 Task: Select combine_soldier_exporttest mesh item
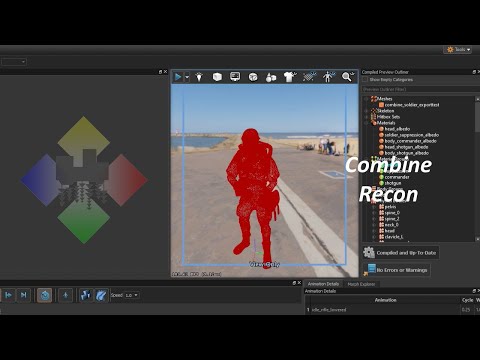click(412, 105)
